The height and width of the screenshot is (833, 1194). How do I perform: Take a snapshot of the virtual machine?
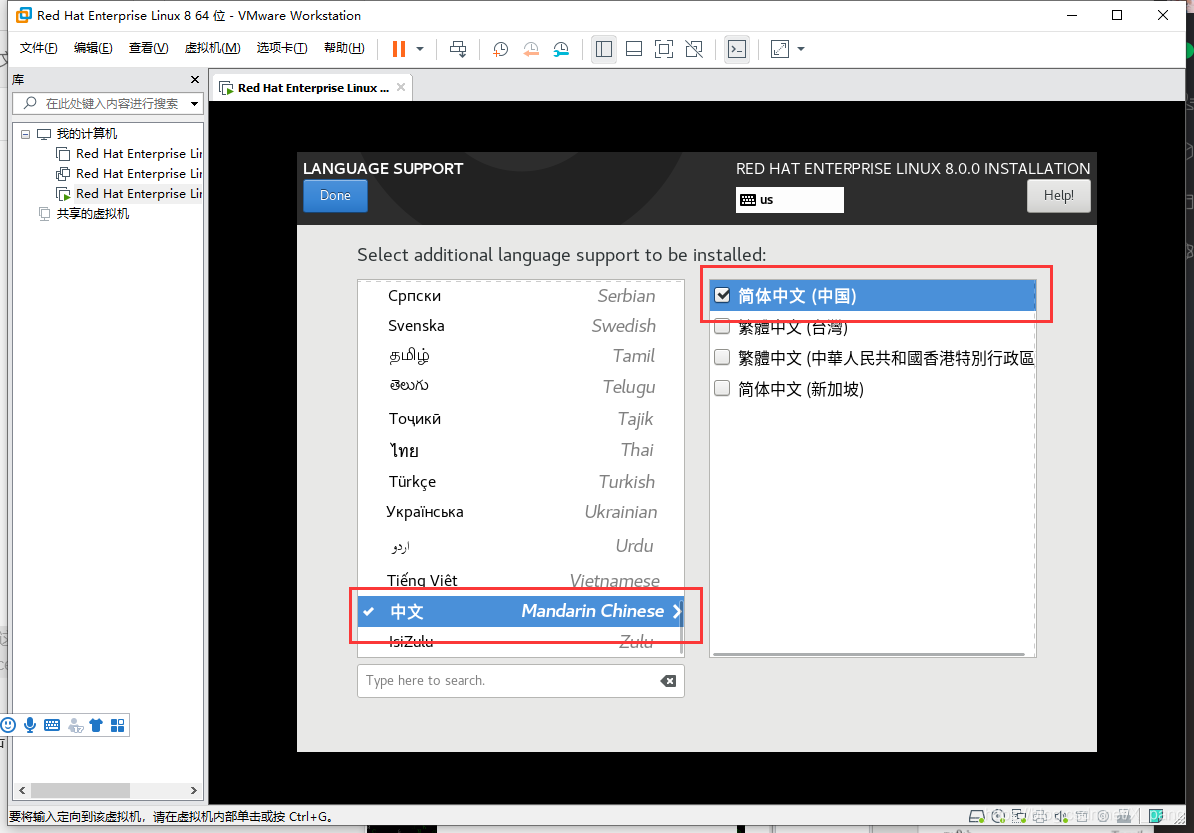pos(500,49)
